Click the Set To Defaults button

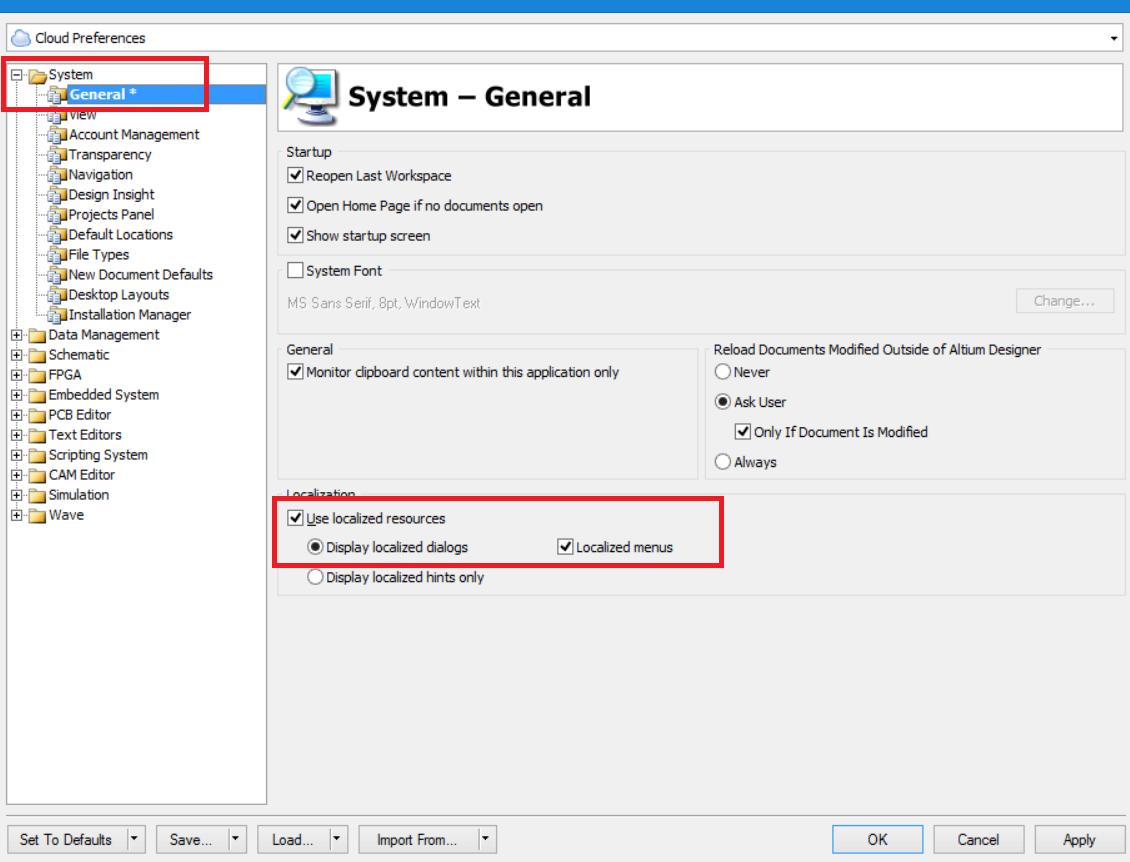(66, 840)
